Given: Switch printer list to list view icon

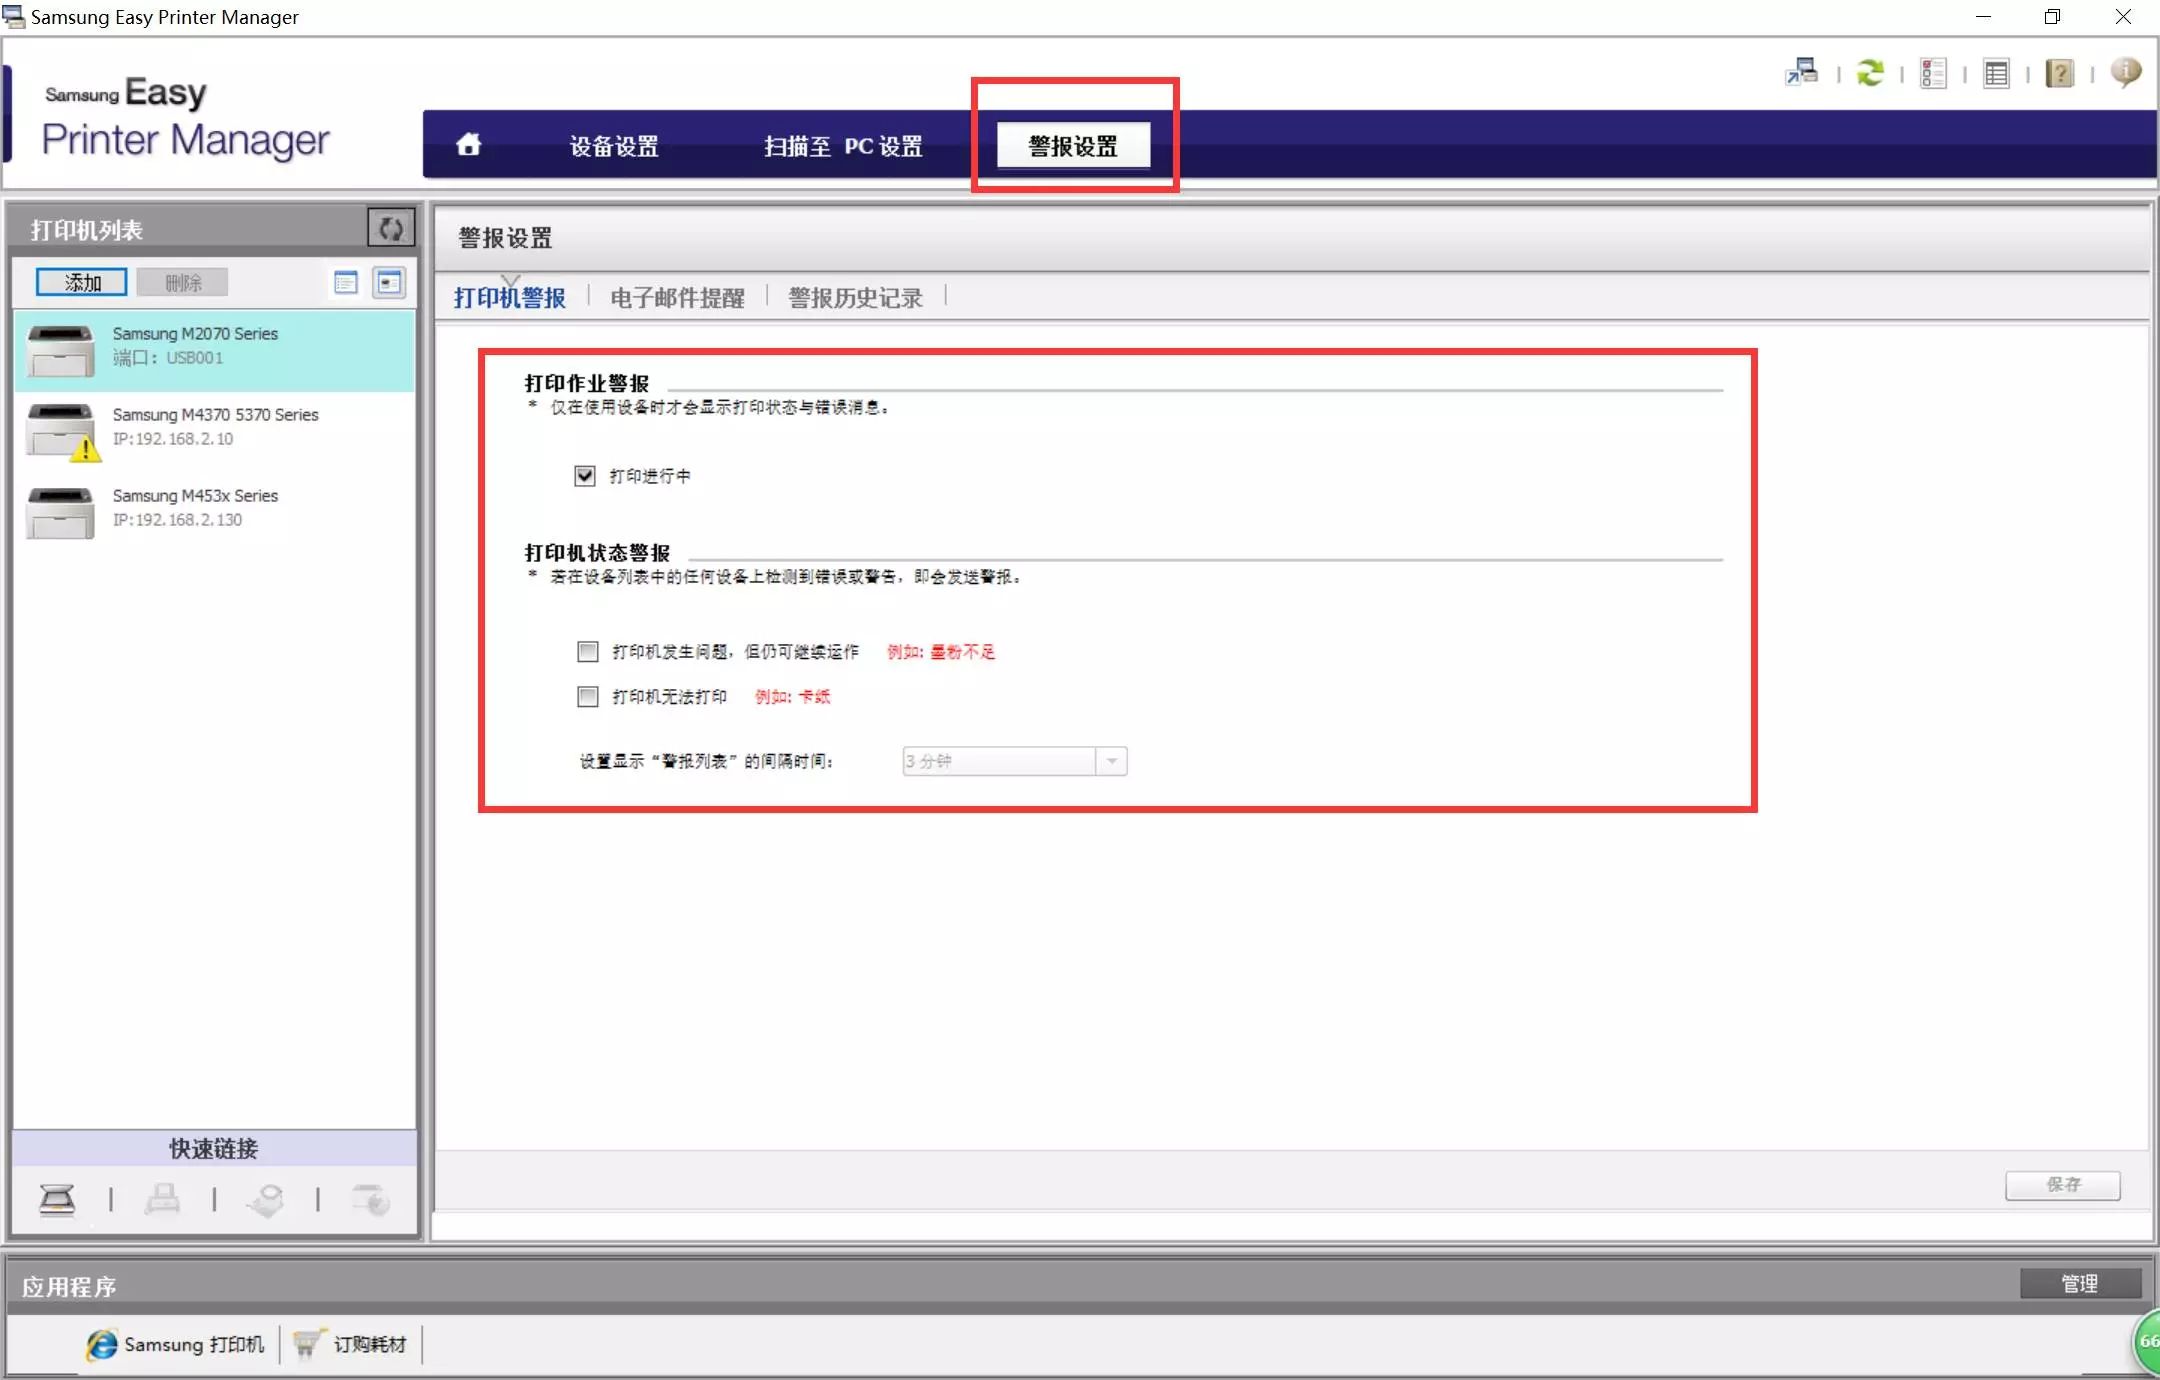Looking at the screenshot, I should tap(346, 283).
